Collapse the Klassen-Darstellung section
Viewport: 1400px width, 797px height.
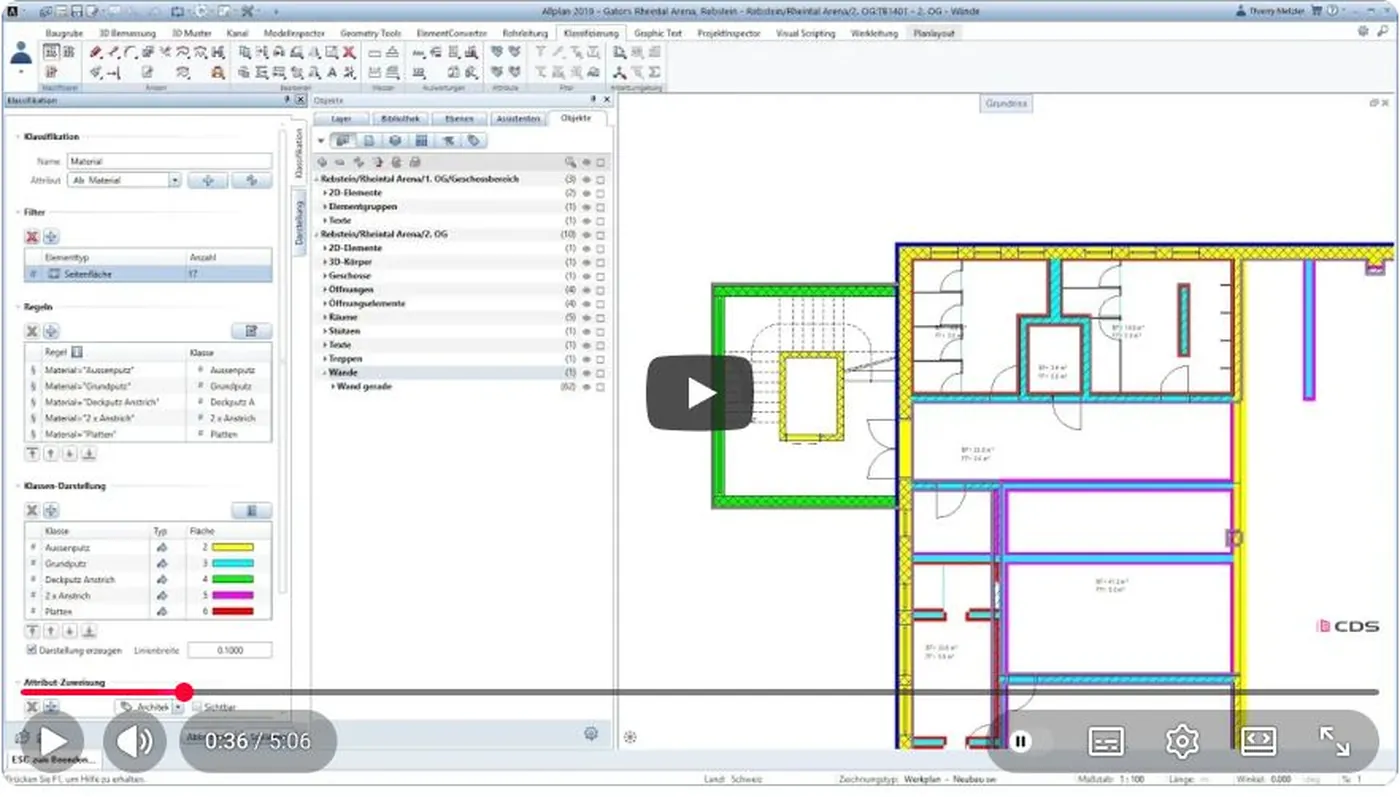point(18,486)
